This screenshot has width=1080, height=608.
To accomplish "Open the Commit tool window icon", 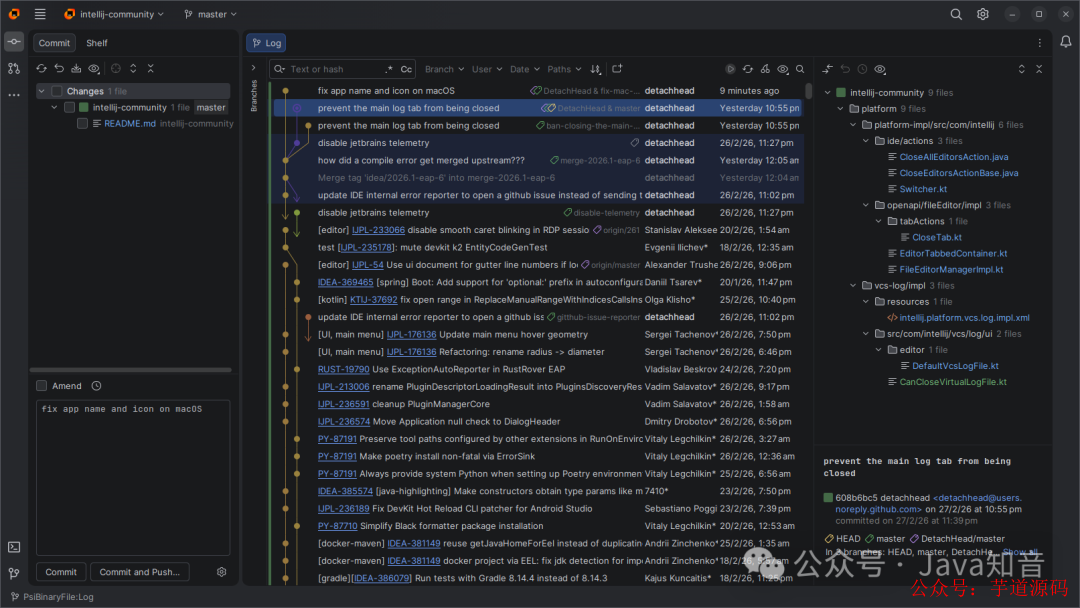I will pyautogui.click(x=14, y=42).
